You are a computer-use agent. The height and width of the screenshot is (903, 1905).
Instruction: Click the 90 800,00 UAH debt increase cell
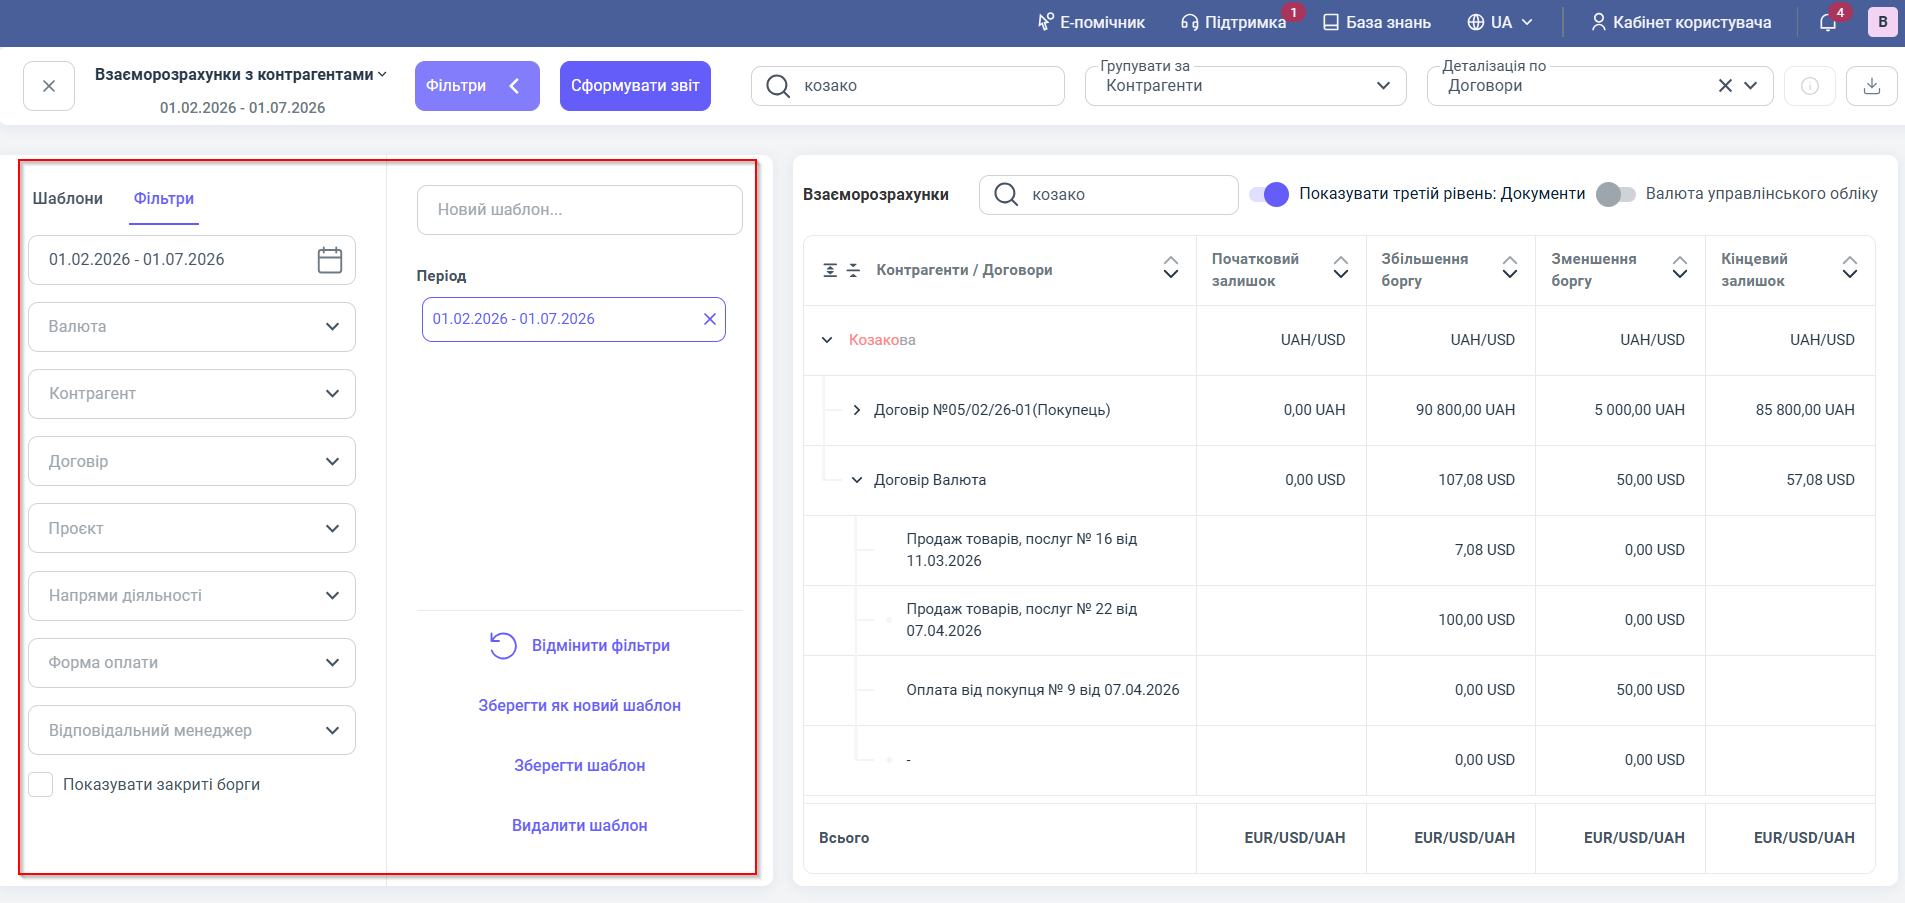(x=1465, y=411)
